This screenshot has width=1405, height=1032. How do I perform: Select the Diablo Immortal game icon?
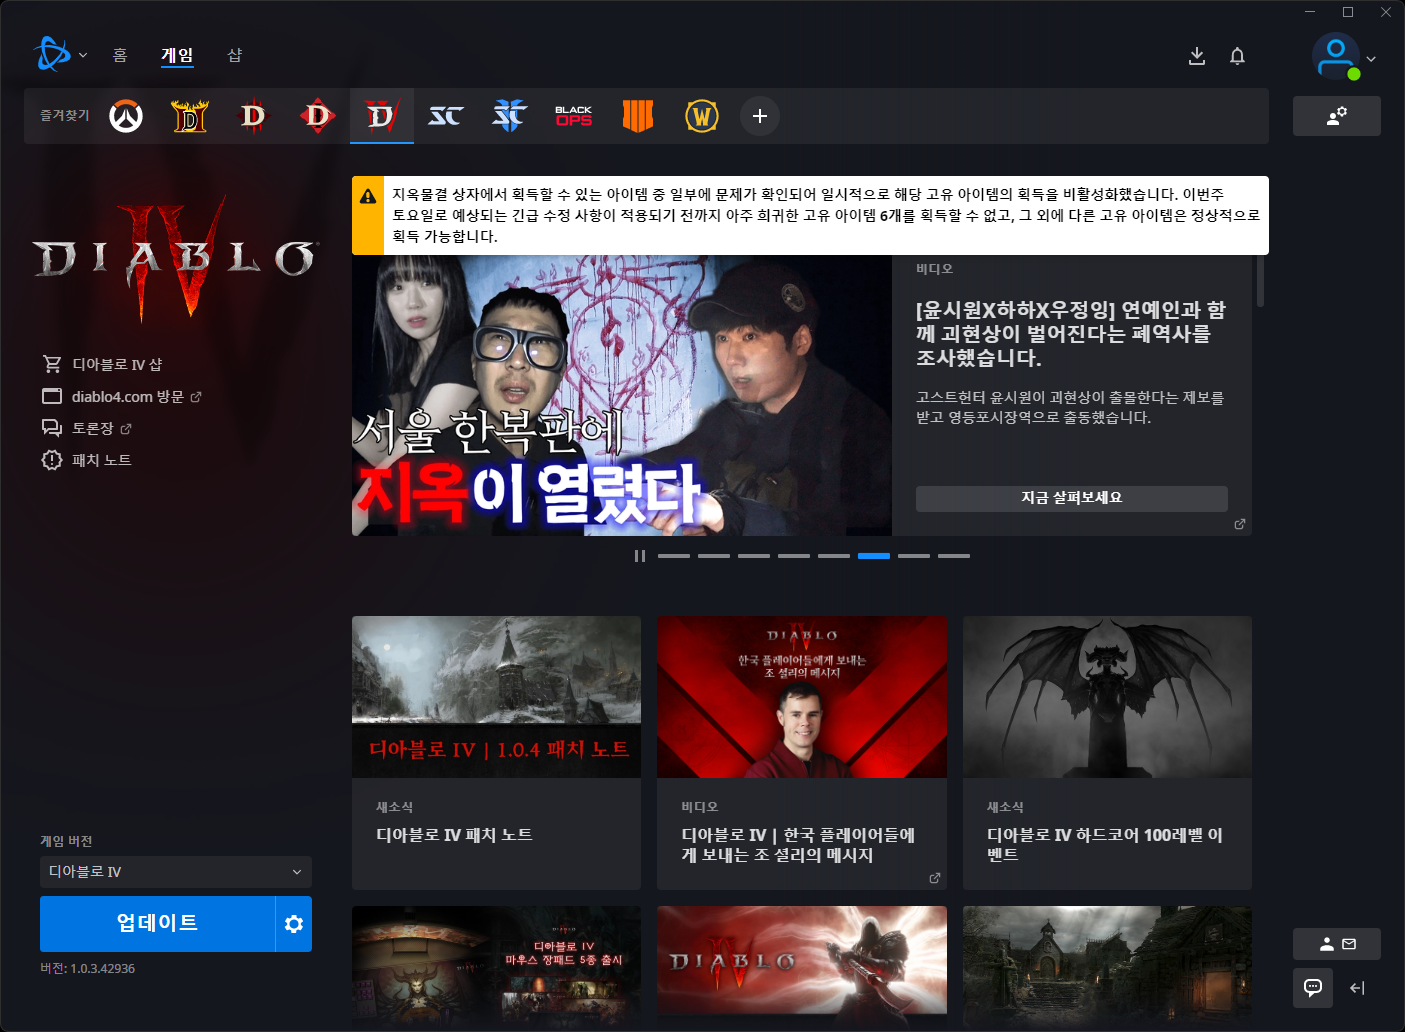(x=318, y=116)
